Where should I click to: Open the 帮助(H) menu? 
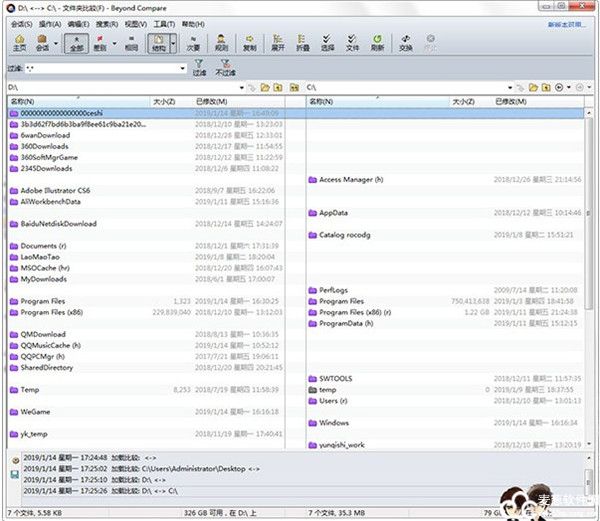click(193, 24)
